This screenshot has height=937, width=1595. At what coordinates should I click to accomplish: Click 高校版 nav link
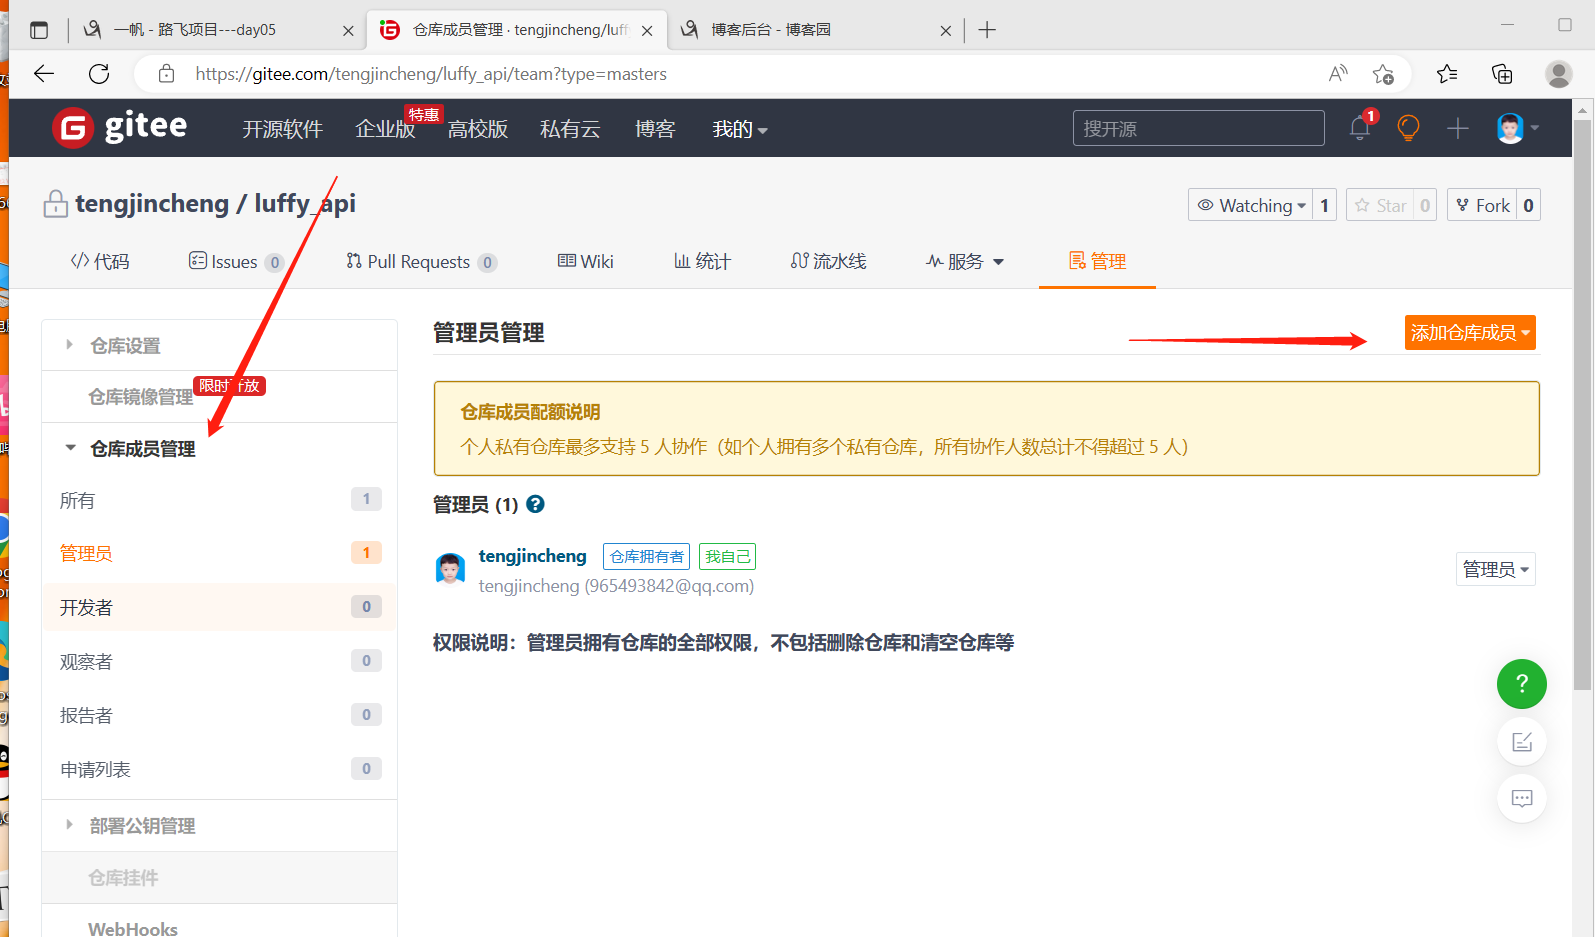tap(478, 129)
